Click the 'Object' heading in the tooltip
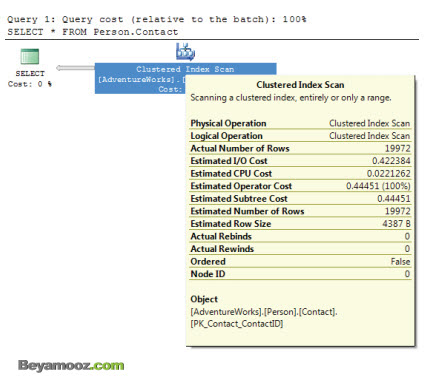This screenshot has height=388, width=426. (x=204, y=299)
